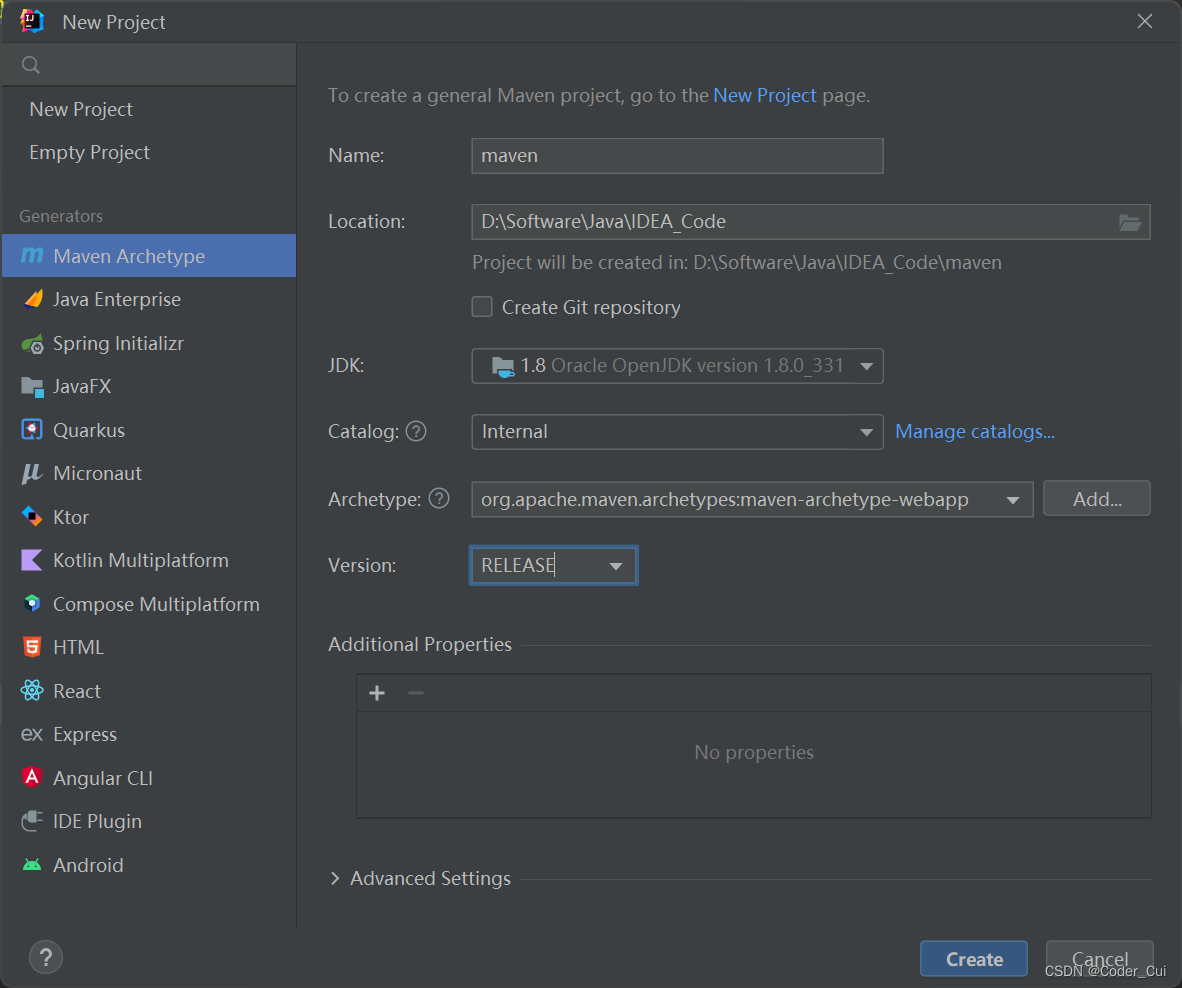The image size is (1182, 988).
Task: Select Compose Multiplatform label
Action: [x=156, y=604]
